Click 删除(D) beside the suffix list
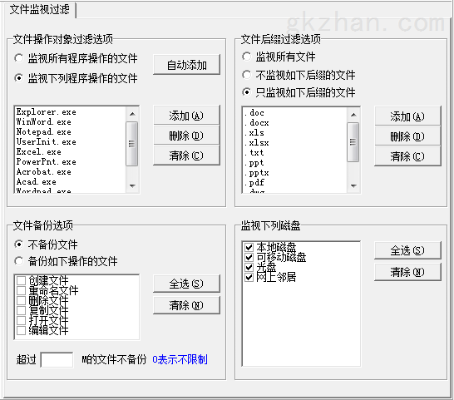The image size is (454, 400). click(408, 137)
